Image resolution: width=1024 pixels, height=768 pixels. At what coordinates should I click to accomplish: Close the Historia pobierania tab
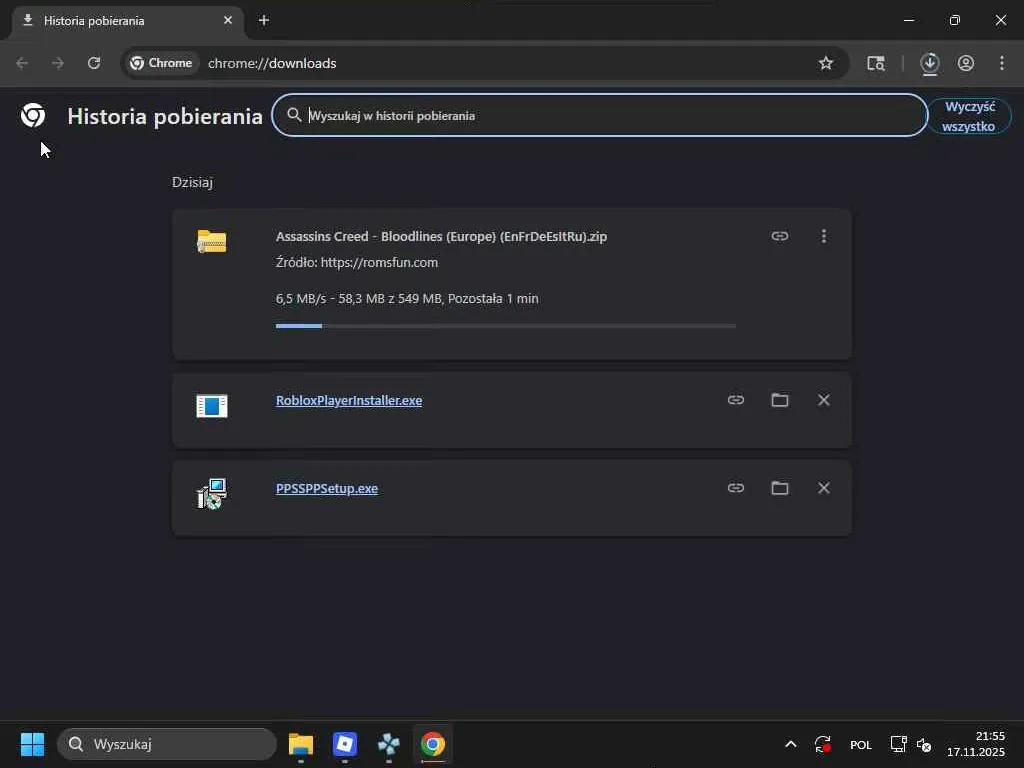(x=228, y=20)
